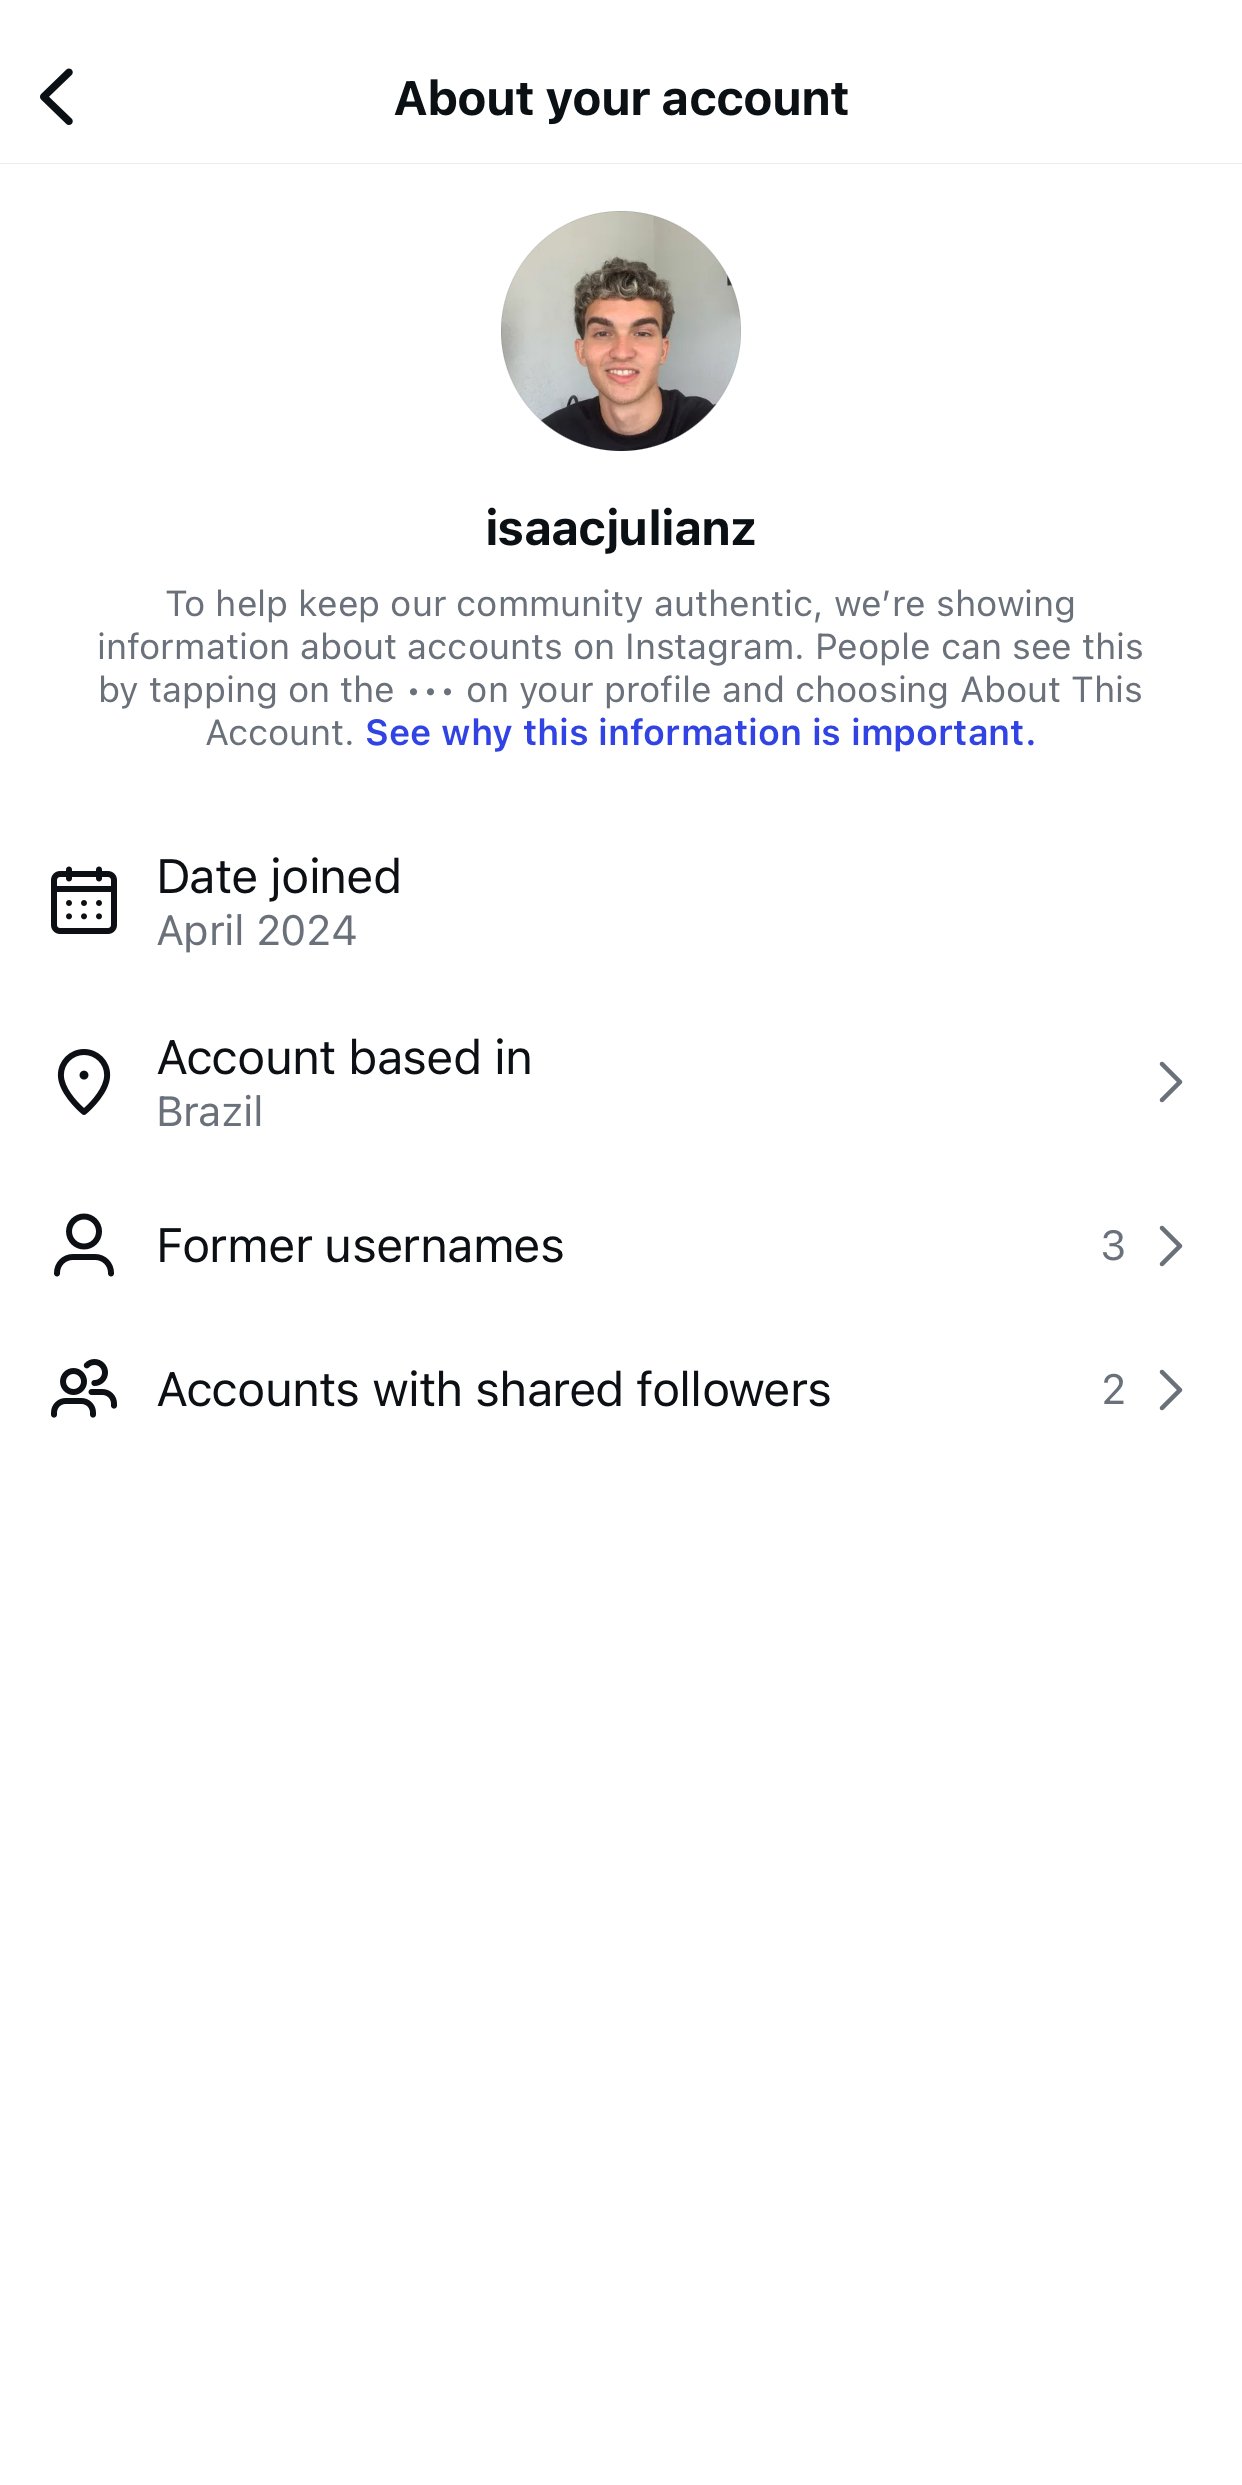Tap the back arrow icon
Screen dimensions: 1242x2485
click(58, 97)
